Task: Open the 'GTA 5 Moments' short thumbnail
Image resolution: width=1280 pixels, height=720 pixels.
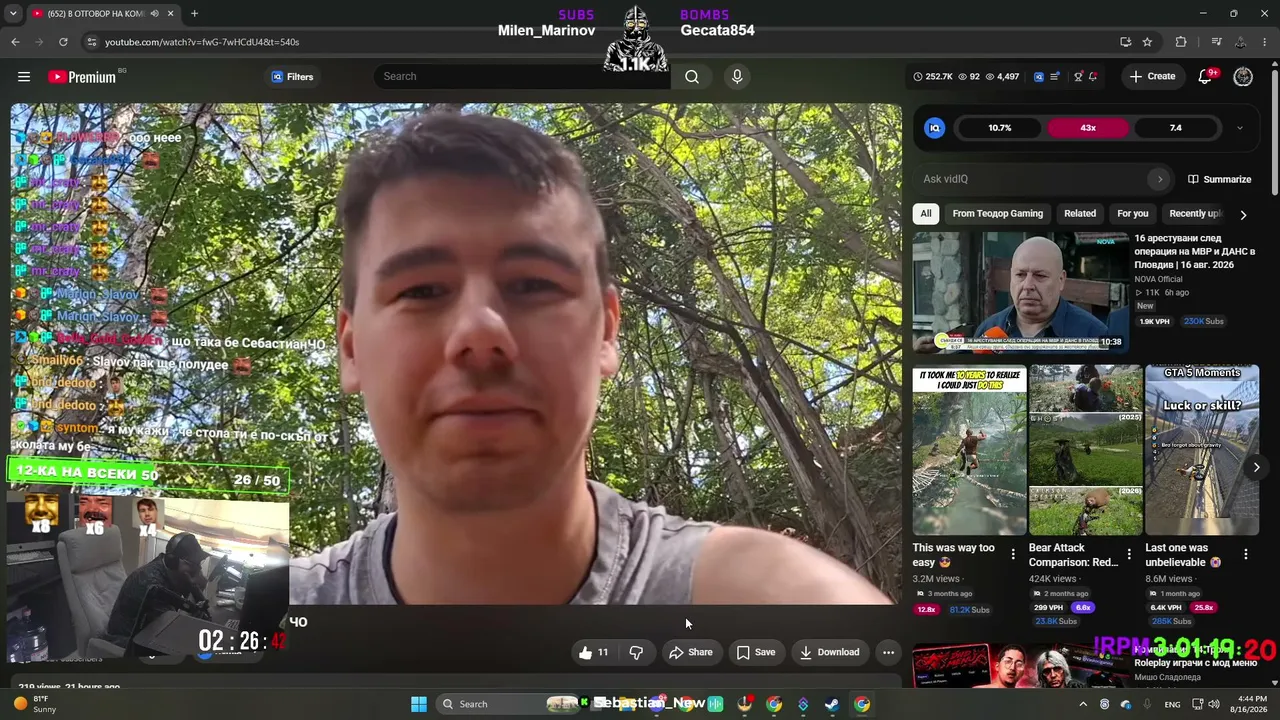Action: (x=1202, y=450)
